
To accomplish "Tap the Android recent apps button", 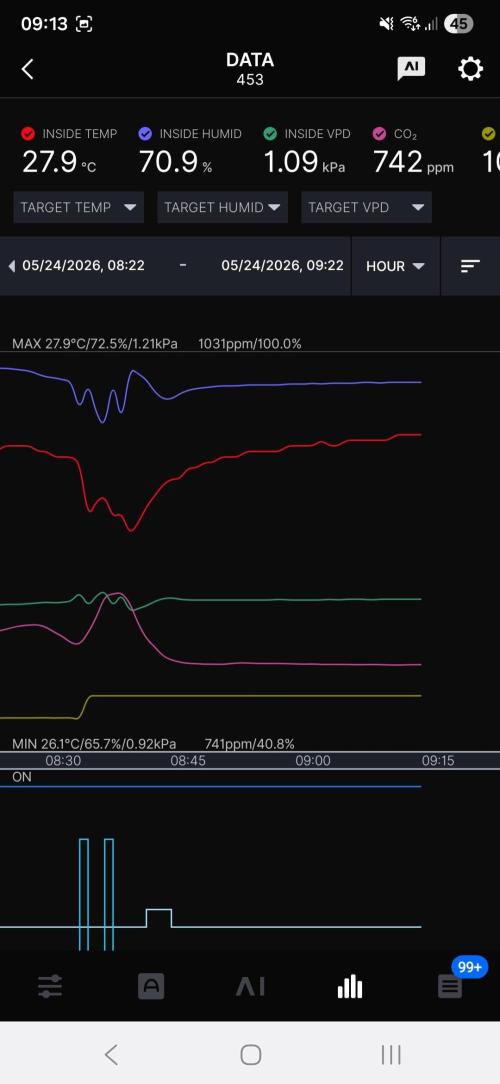I will coord(391,1054).
